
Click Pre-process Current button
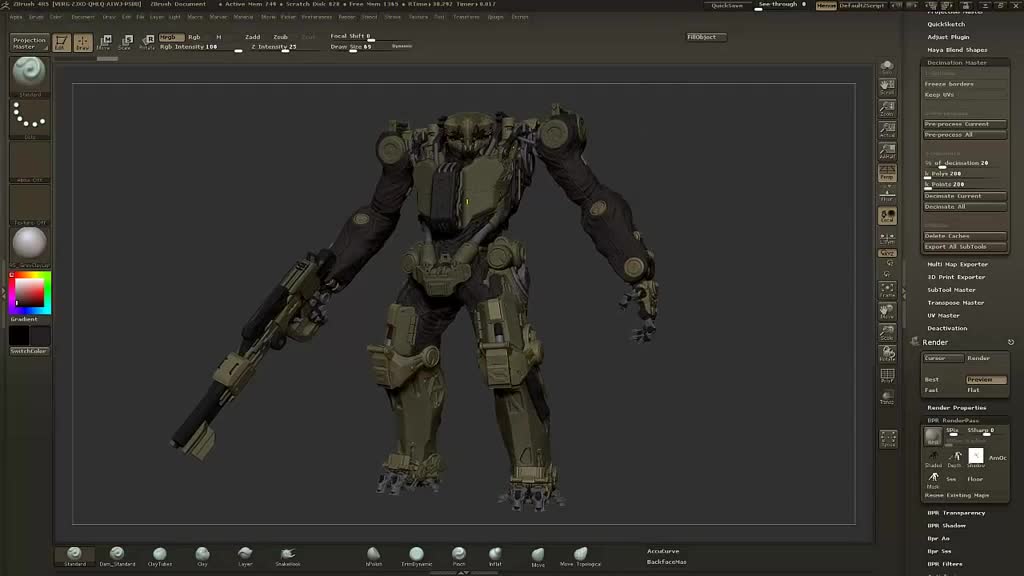pos(965,124)
